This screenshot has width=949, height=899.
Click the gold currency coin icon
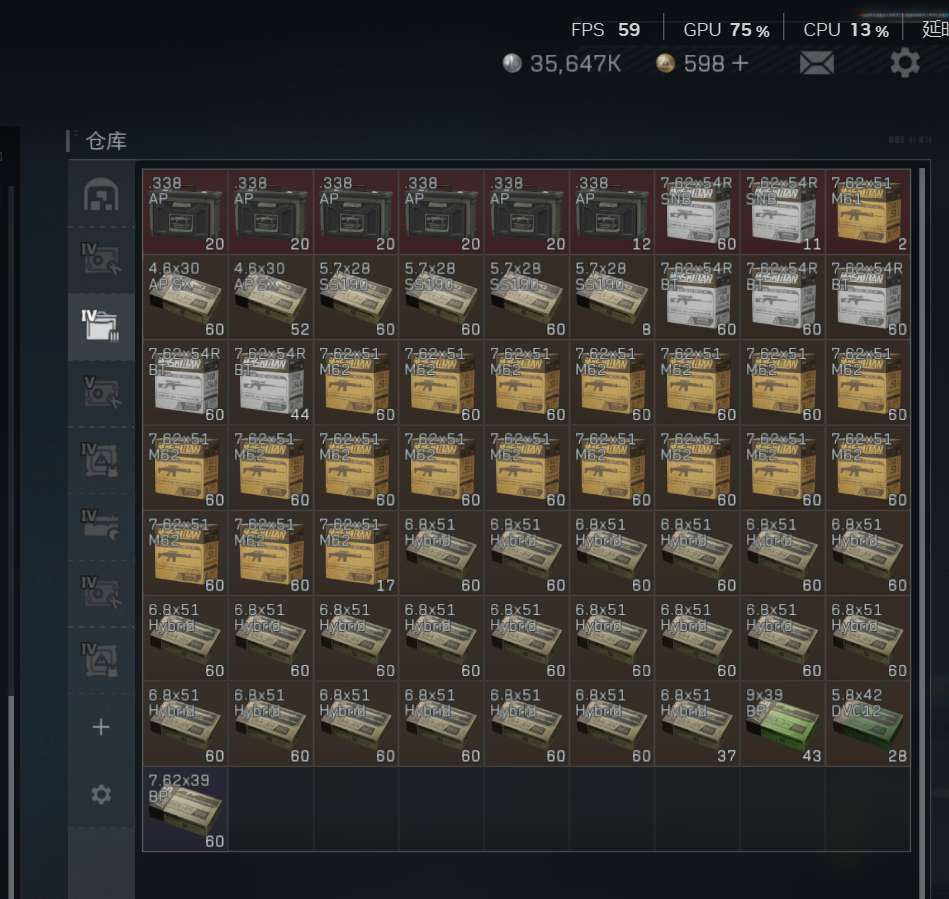pyautogui.click(x=665, y=64)
